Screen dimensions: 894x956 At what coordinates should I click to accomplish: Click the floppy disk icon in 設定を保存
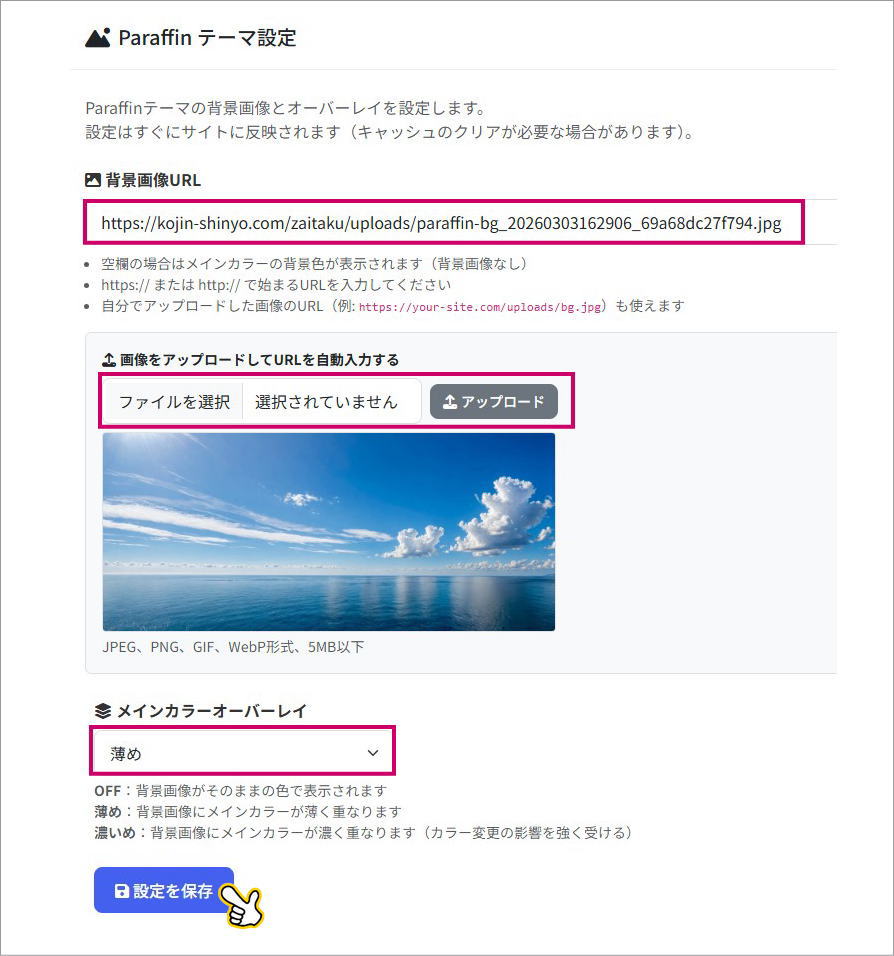pos(121,891)
